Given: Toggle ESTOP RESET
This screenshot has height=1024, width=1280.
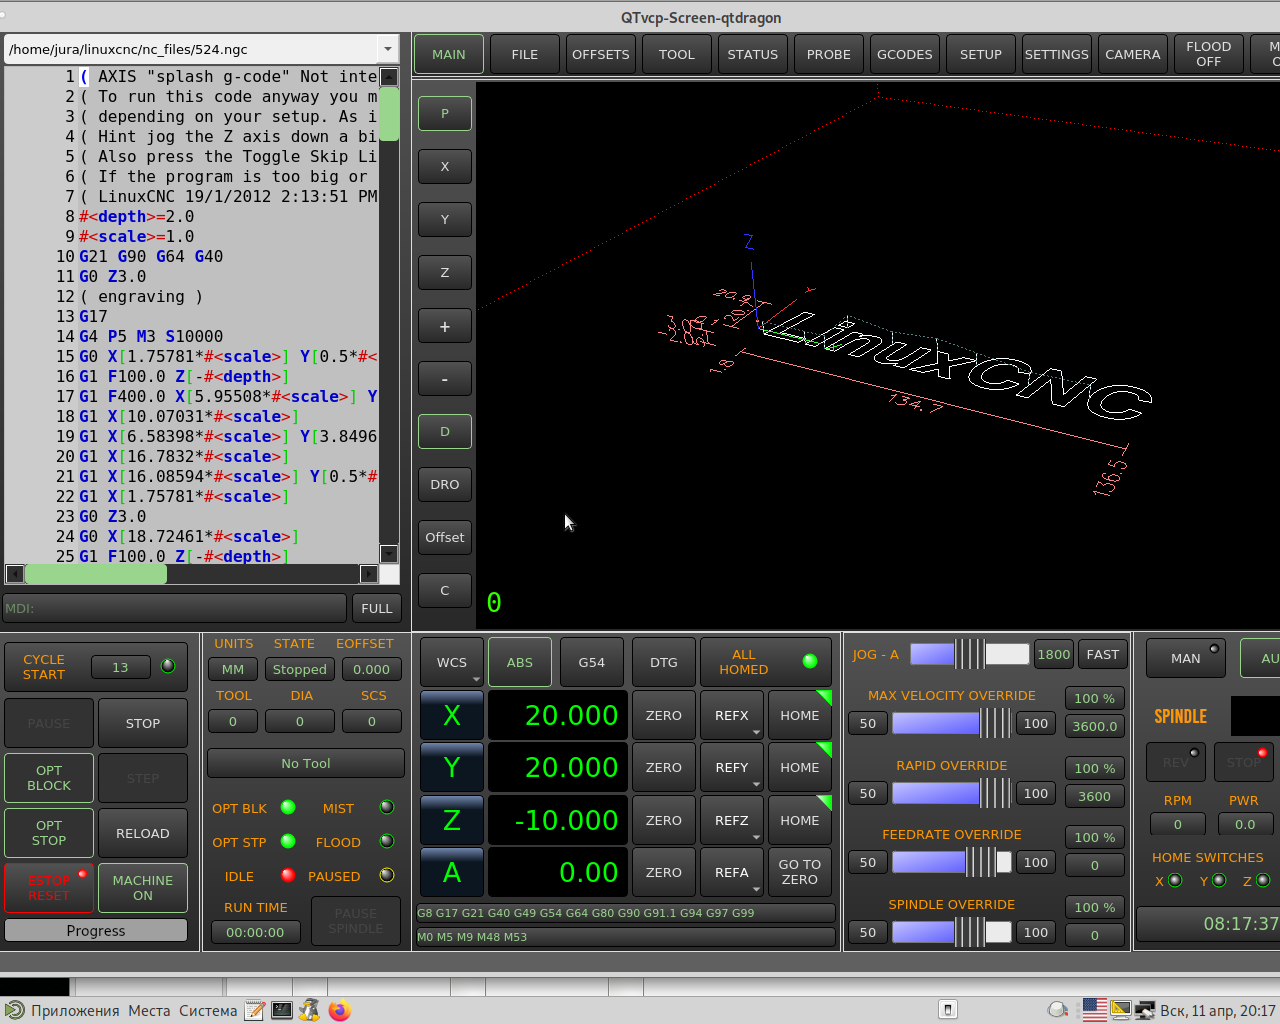Looking at the screenshot, I should (49, 888).
